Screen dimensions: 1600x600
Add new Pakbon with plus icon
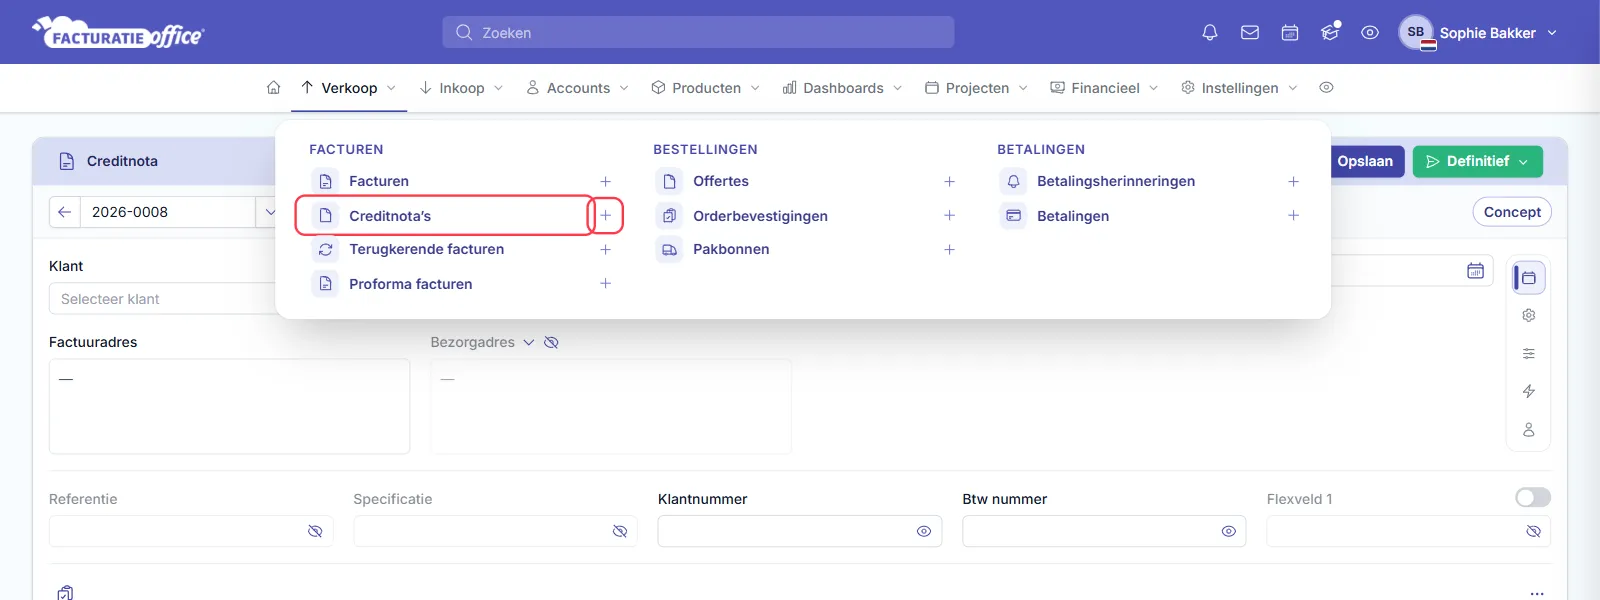pyautogui.click(x=949, y=249)
